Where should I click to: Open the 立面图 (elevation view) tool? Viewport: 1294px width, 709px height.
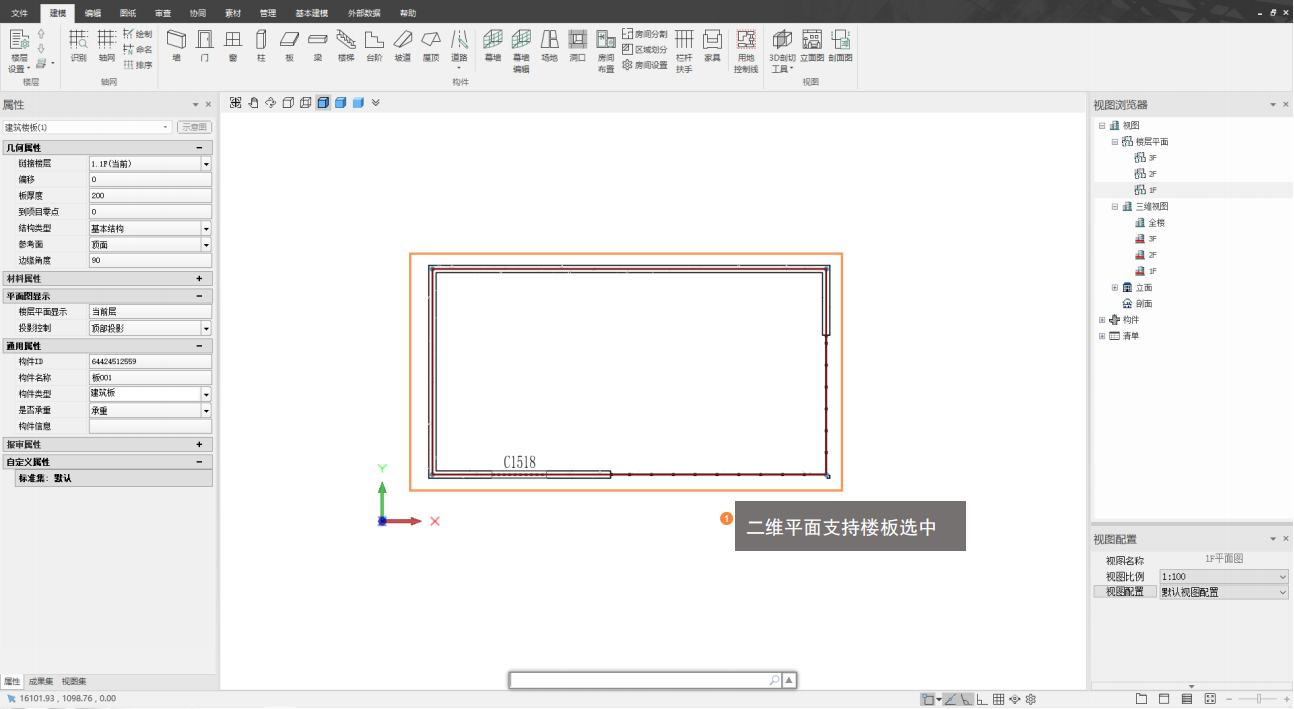811,44
